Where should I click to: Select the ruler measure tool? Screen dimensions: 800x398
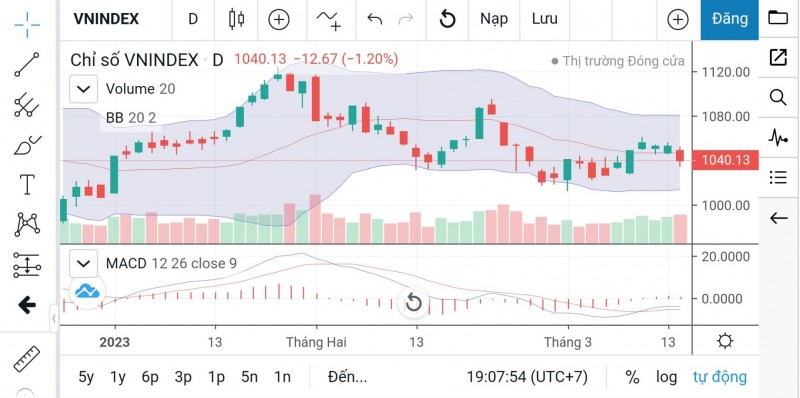tap(26, 359)
